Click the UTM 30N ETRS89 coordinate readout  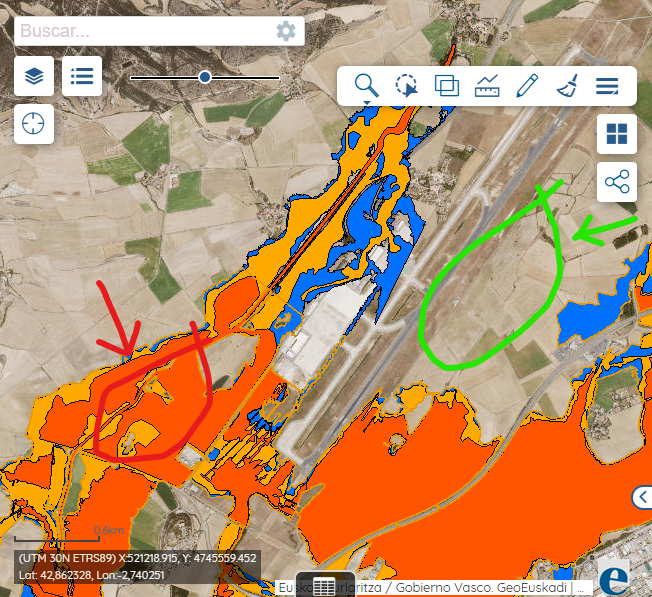pyautogui.click(x=138, y=558)
